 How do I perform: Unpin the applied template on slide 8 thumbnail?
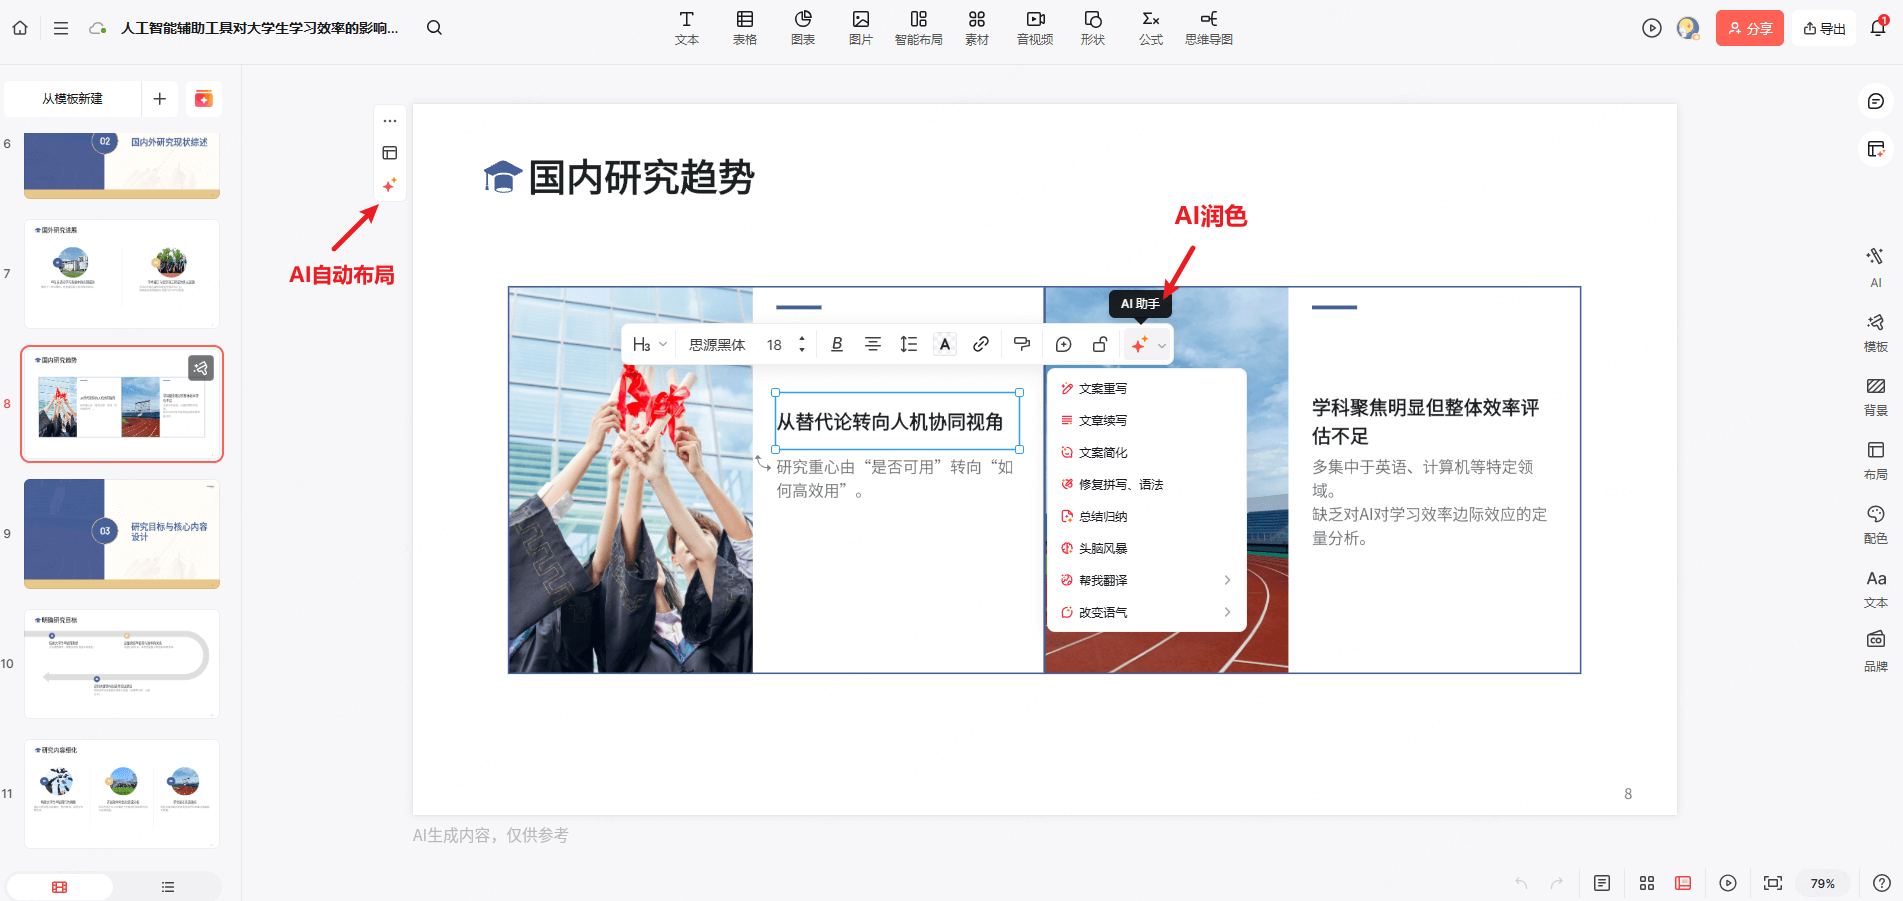[x=201, y=368]
